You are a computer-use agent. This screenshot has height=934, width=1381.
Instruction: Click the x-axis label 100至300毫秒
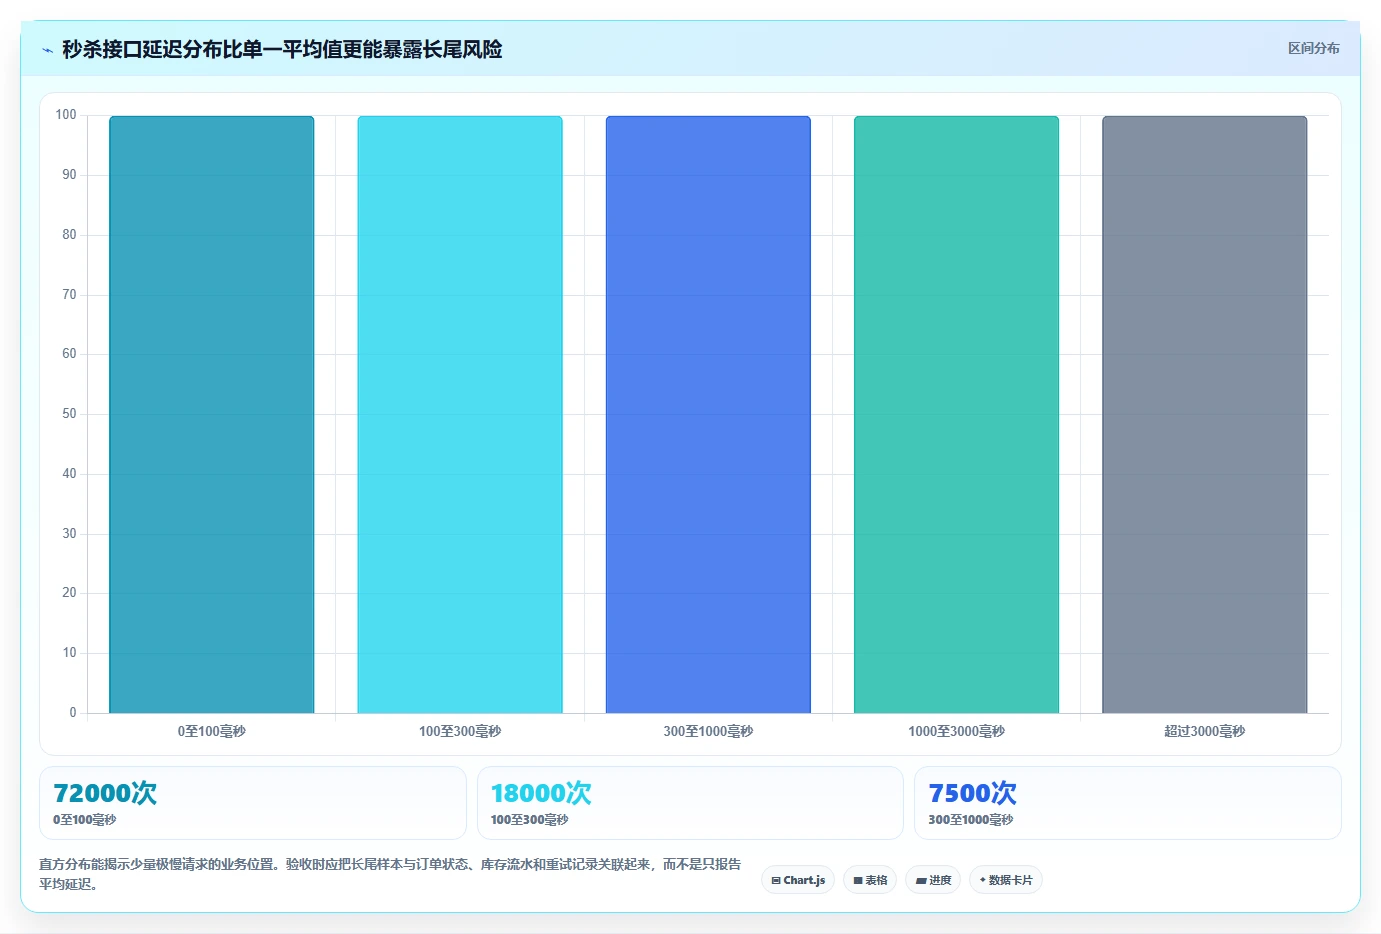460,731
